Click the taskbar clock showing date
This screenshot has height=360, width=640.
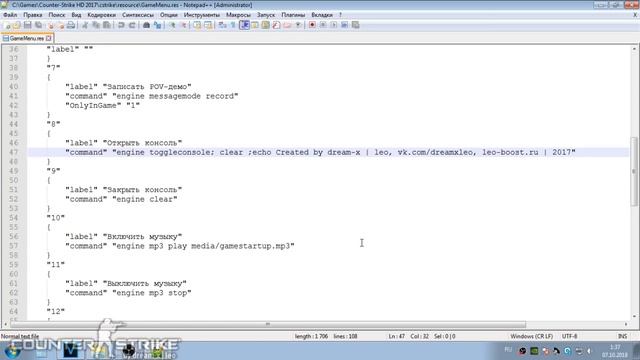(615, 351)
